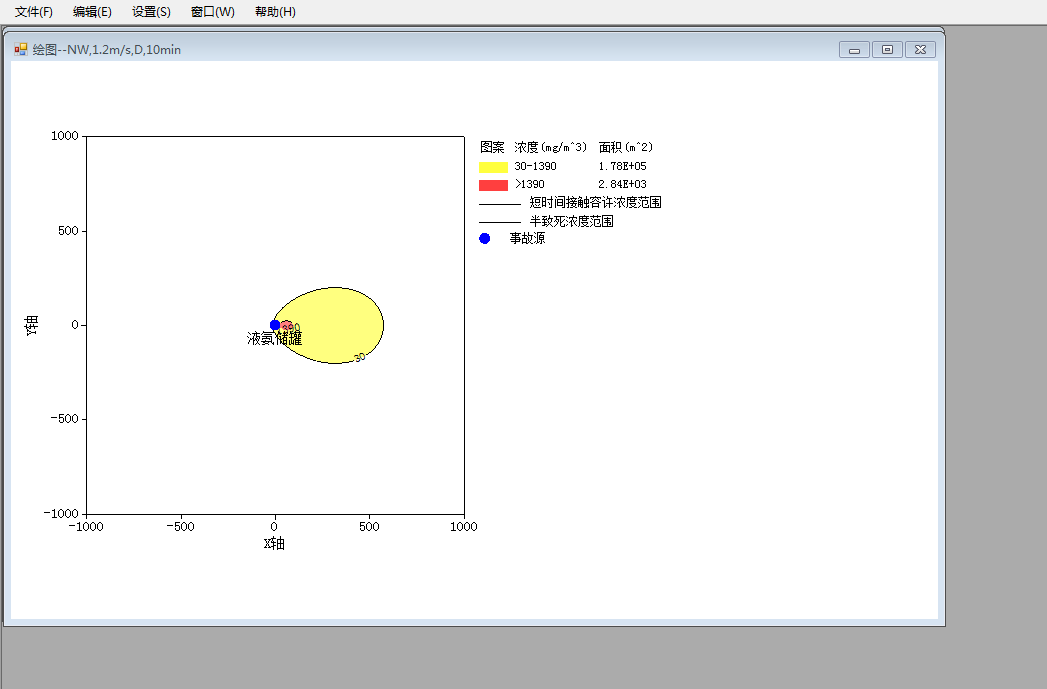Click the 面积(m^2) column header
Viewport: 1047px width, 689px height.
coord(626,147)
